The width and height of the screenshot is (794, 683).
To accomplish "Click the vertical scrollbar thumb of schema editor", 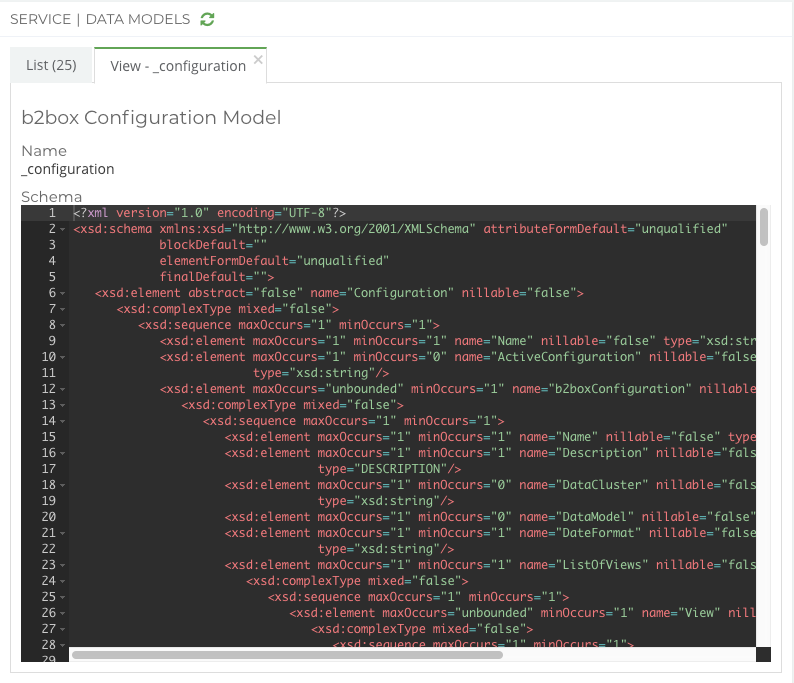I will tap(764, 227).
